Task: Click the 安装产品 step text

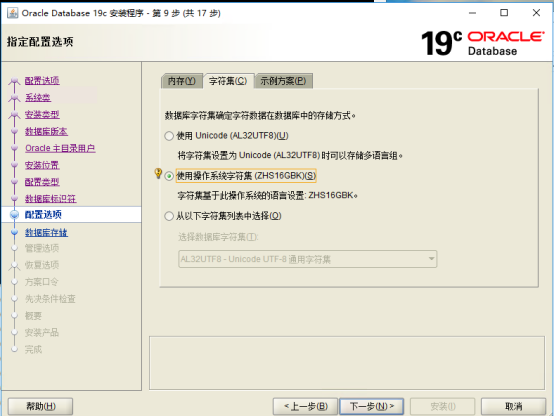Action: 42,332
